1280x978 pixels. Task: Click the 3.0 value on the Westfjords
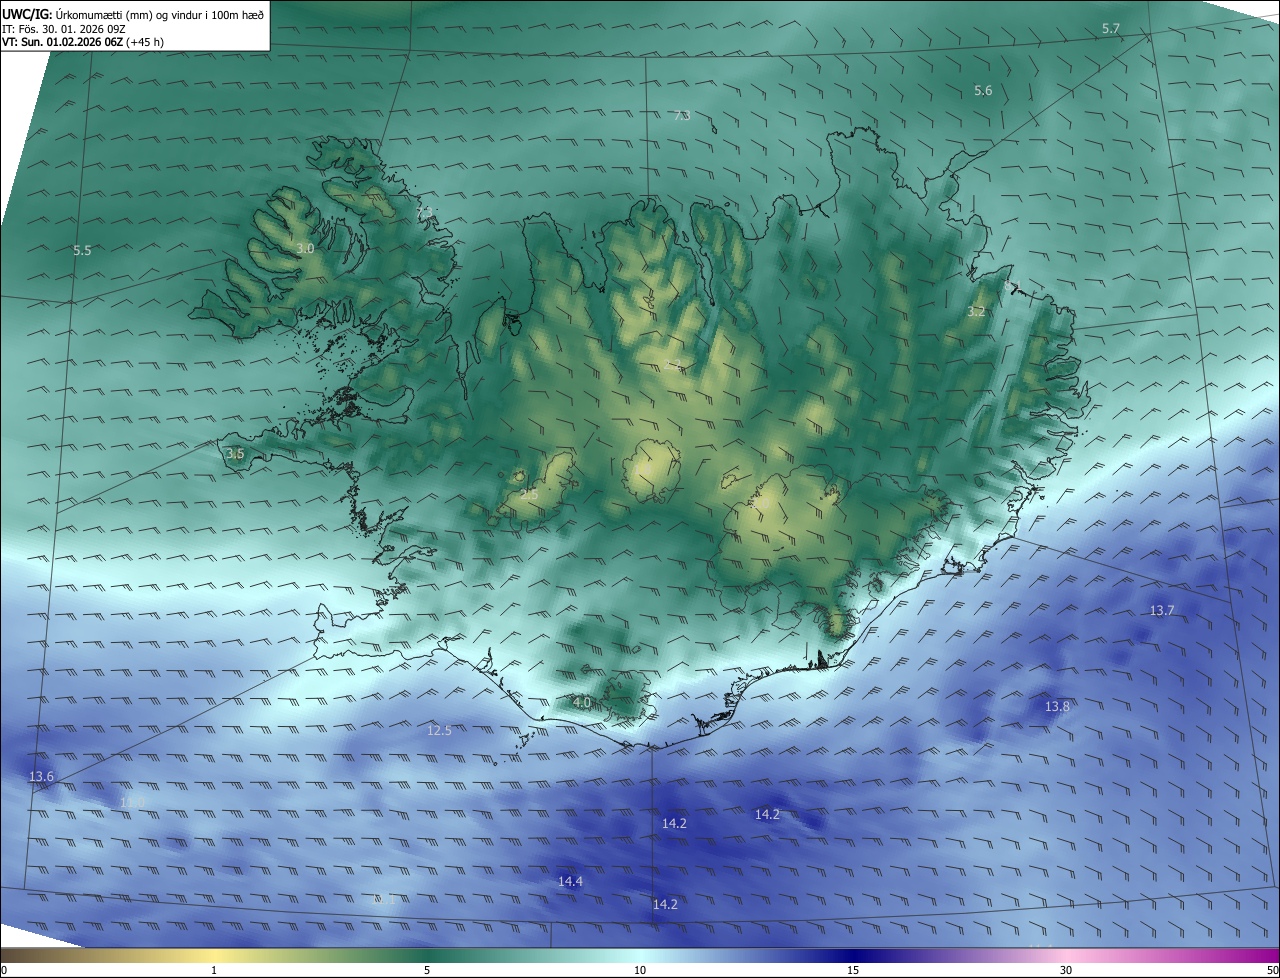click(305, 248)
